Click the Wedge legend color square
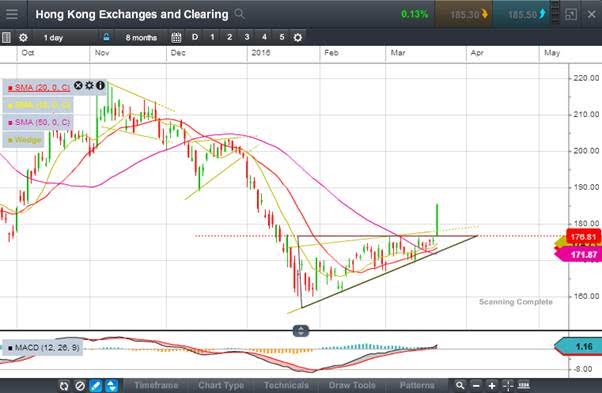 point(10,140)
